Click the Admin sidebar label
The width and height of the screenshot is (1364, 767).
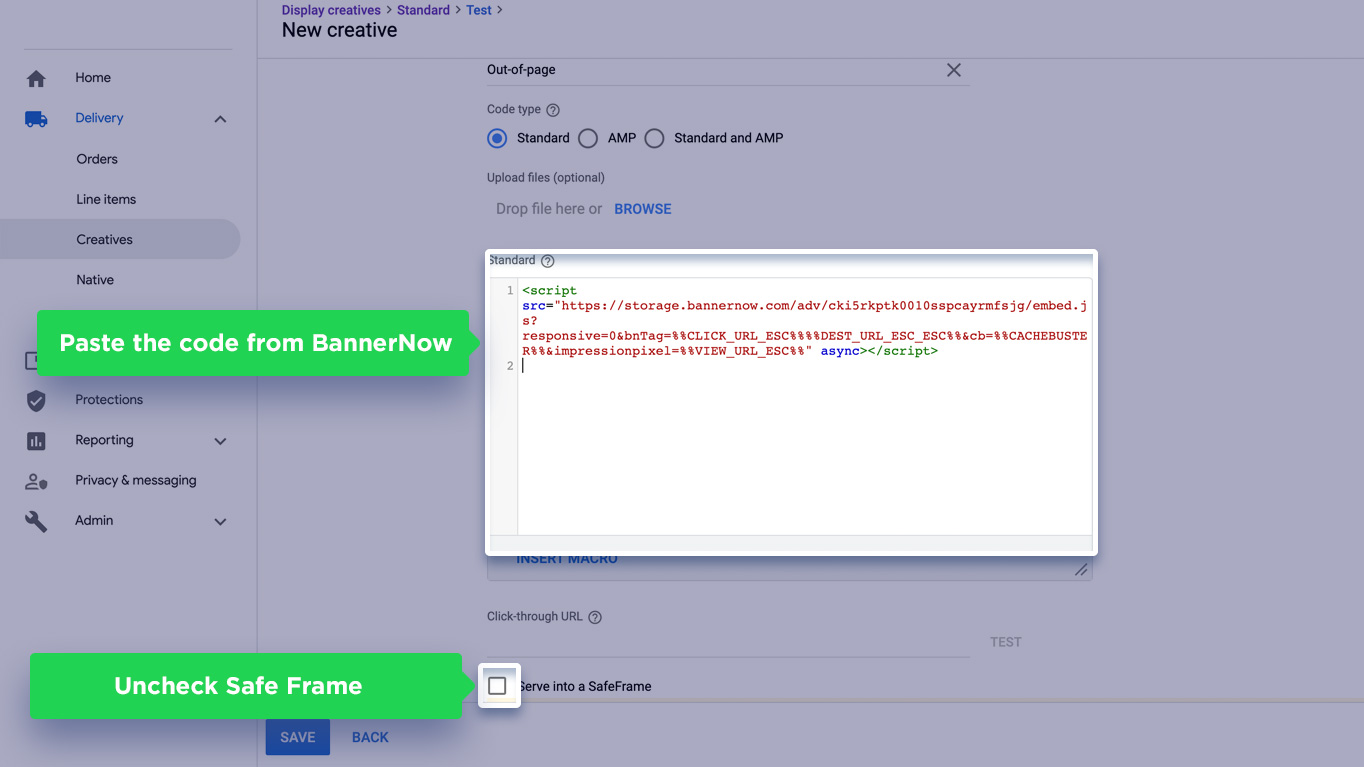[x=94, y=521]
